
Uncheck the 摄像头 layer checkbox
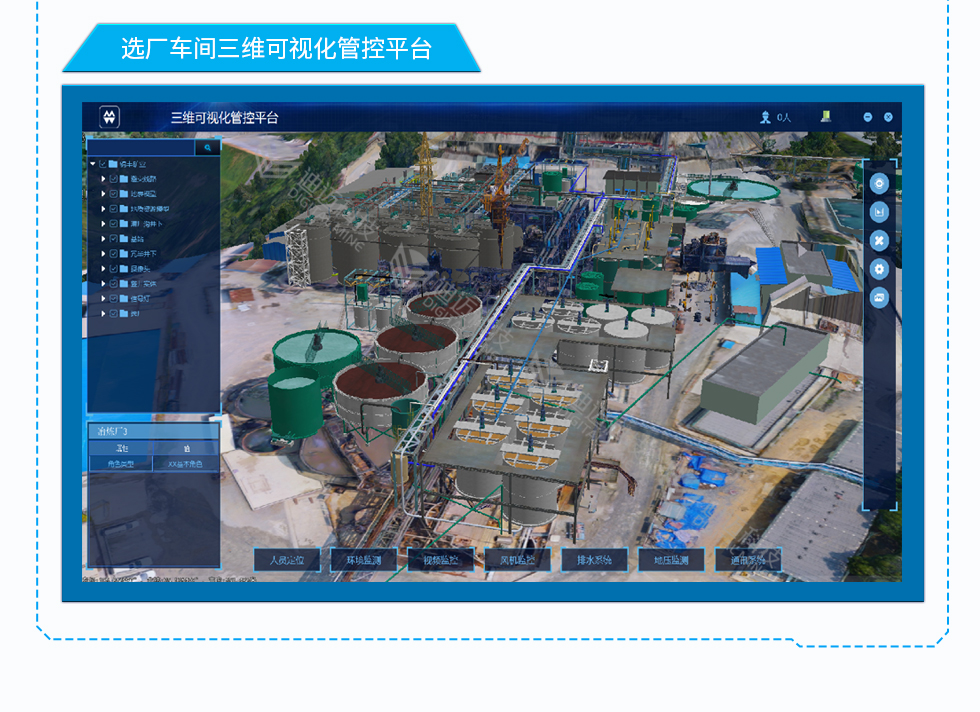click(114, 268)
